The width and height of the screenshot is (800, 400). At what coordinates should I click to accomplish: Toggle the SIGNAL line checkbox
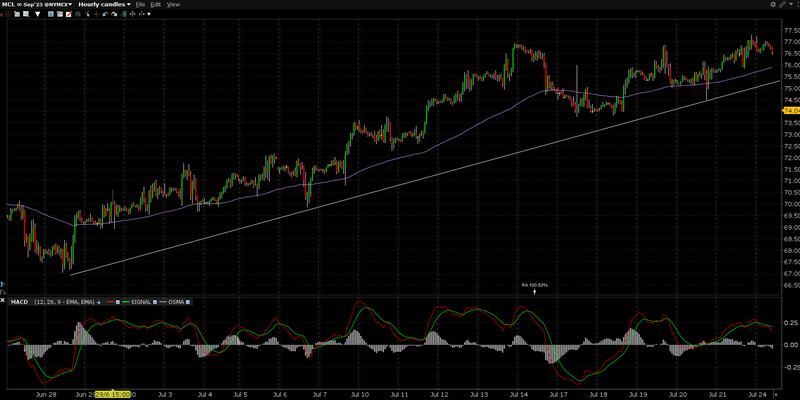155,302
